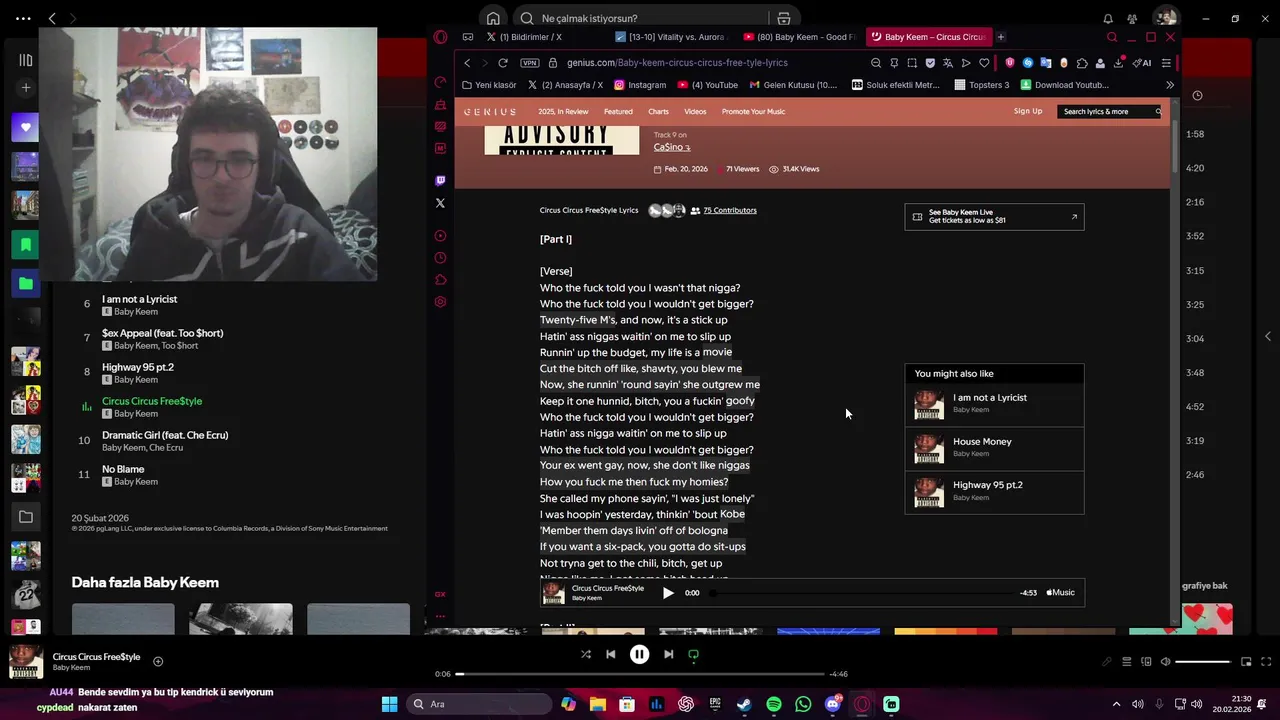Viewport: 1280px width, 720px height.
Task: Open the 75 Contributors link
Action: click(730, 210)
